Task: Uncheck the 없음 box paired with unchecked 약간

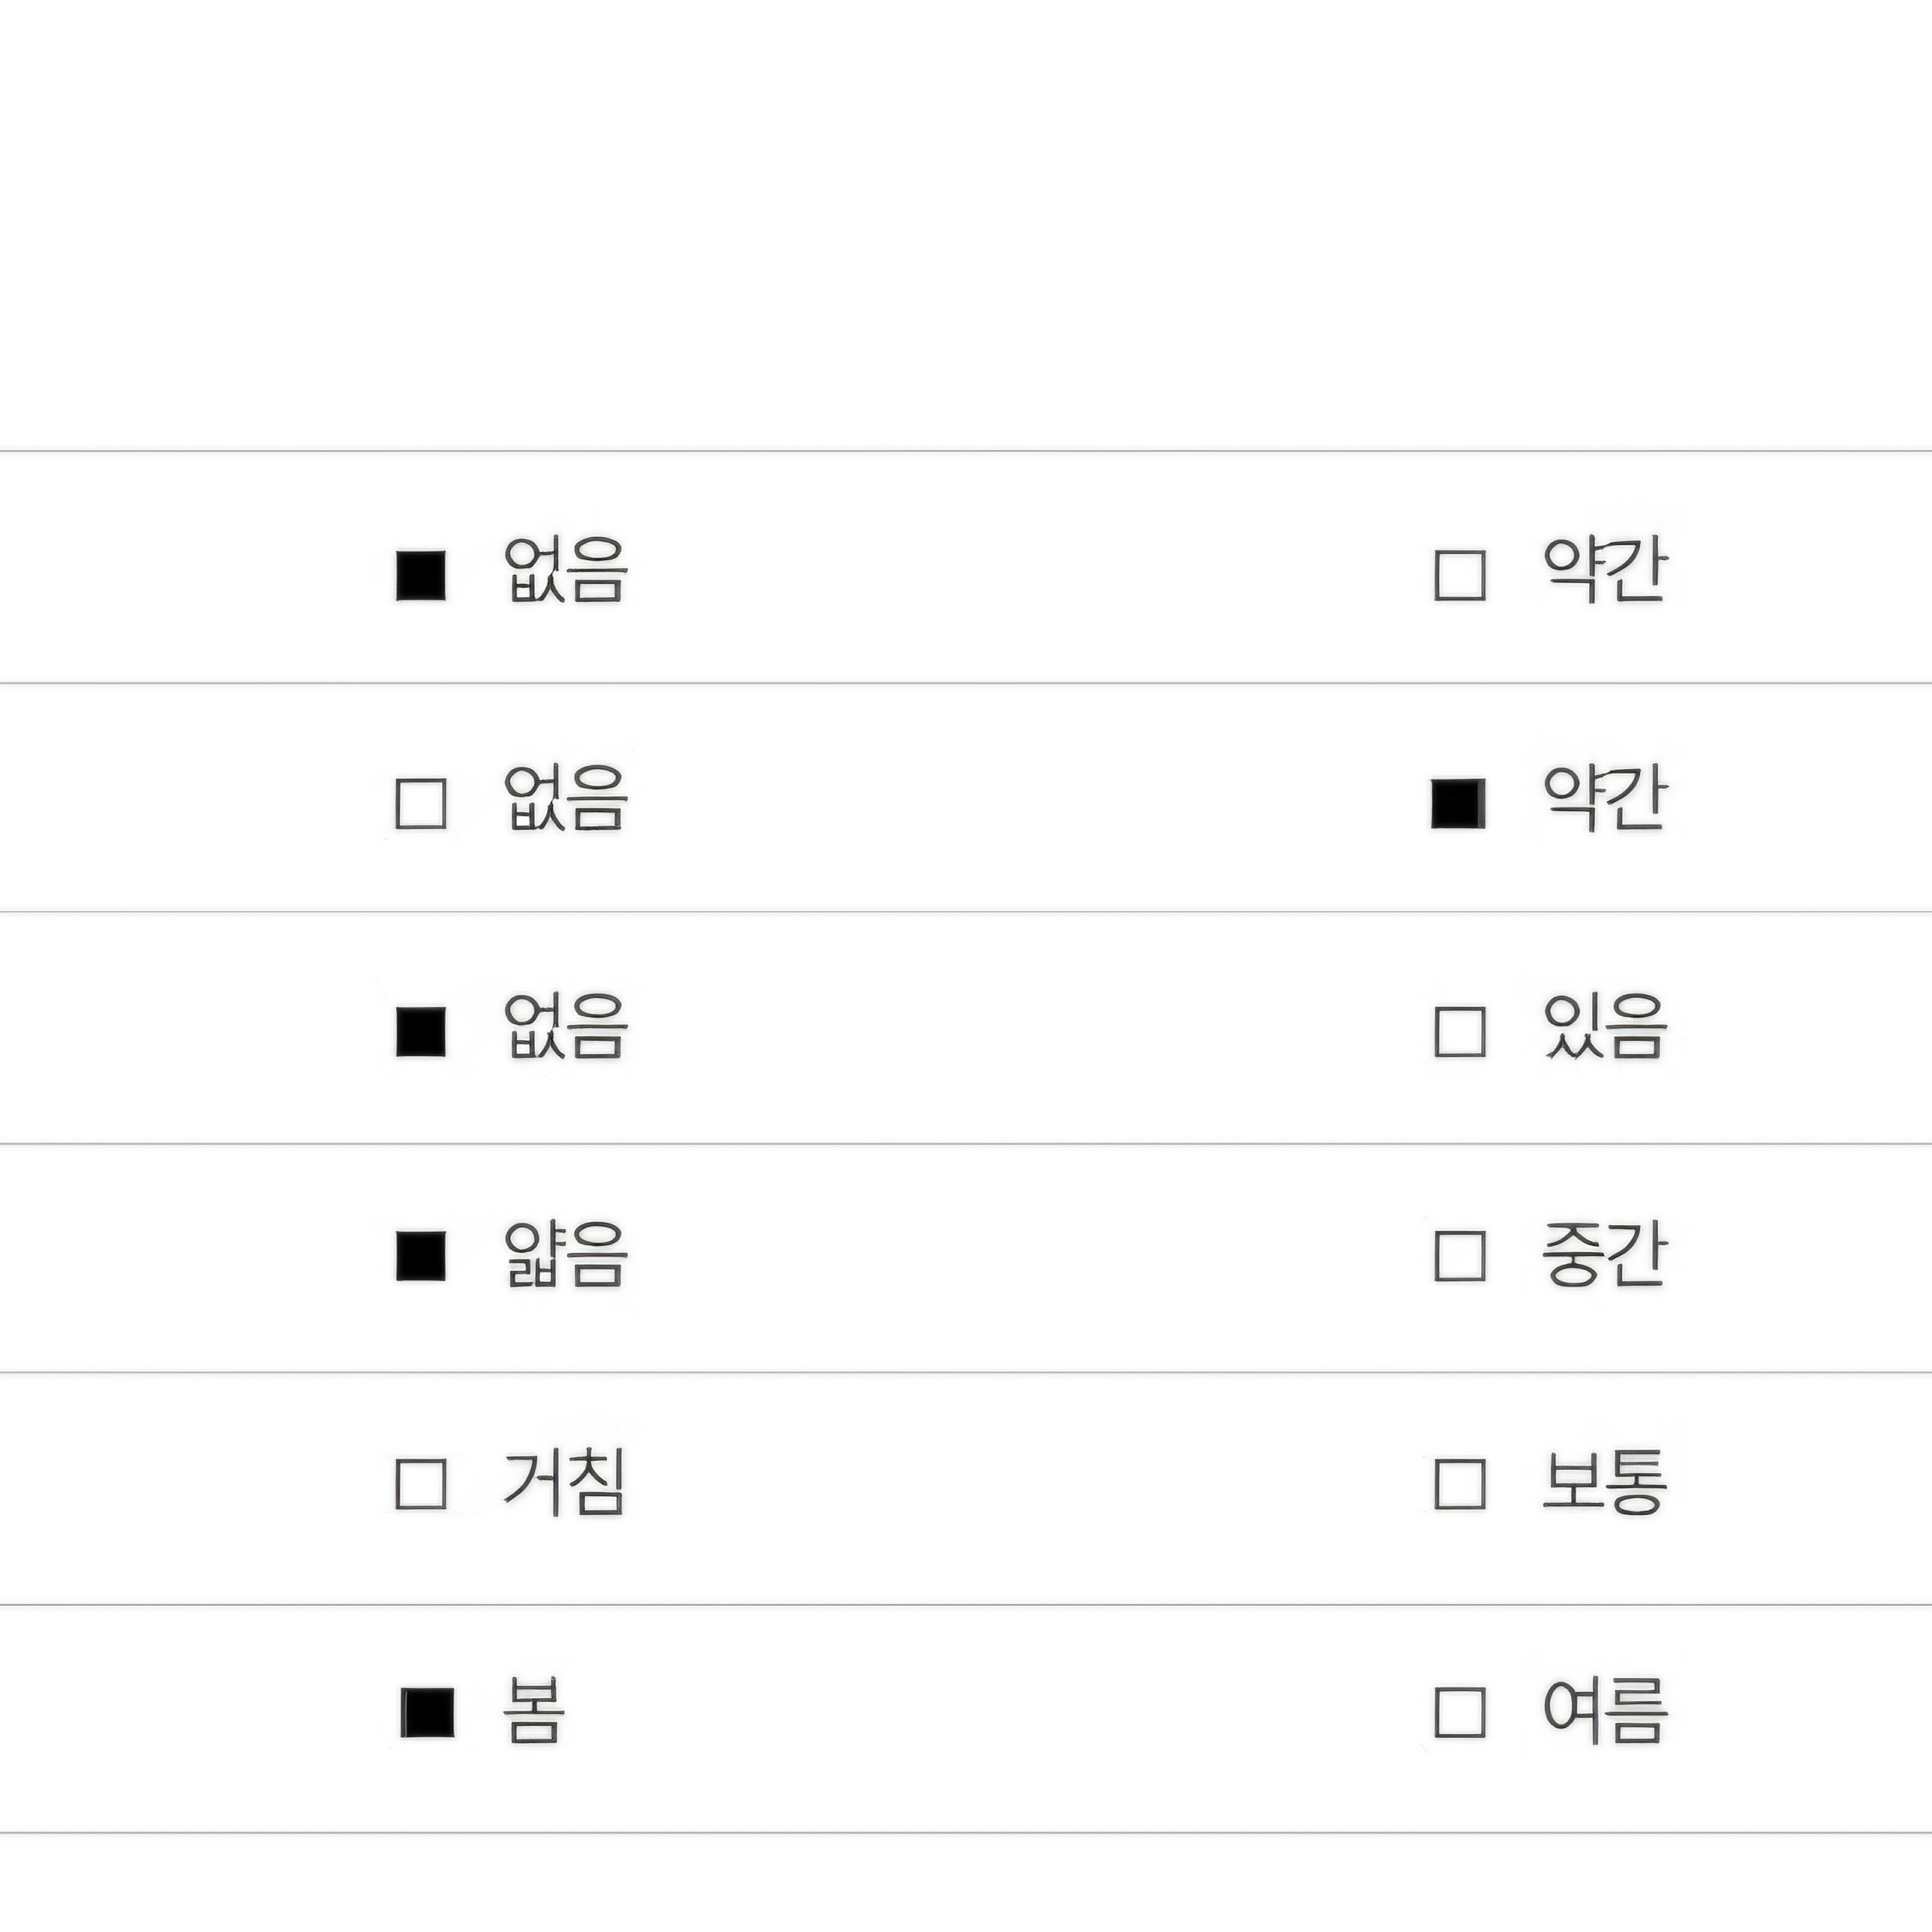Action: pos(421,575)
